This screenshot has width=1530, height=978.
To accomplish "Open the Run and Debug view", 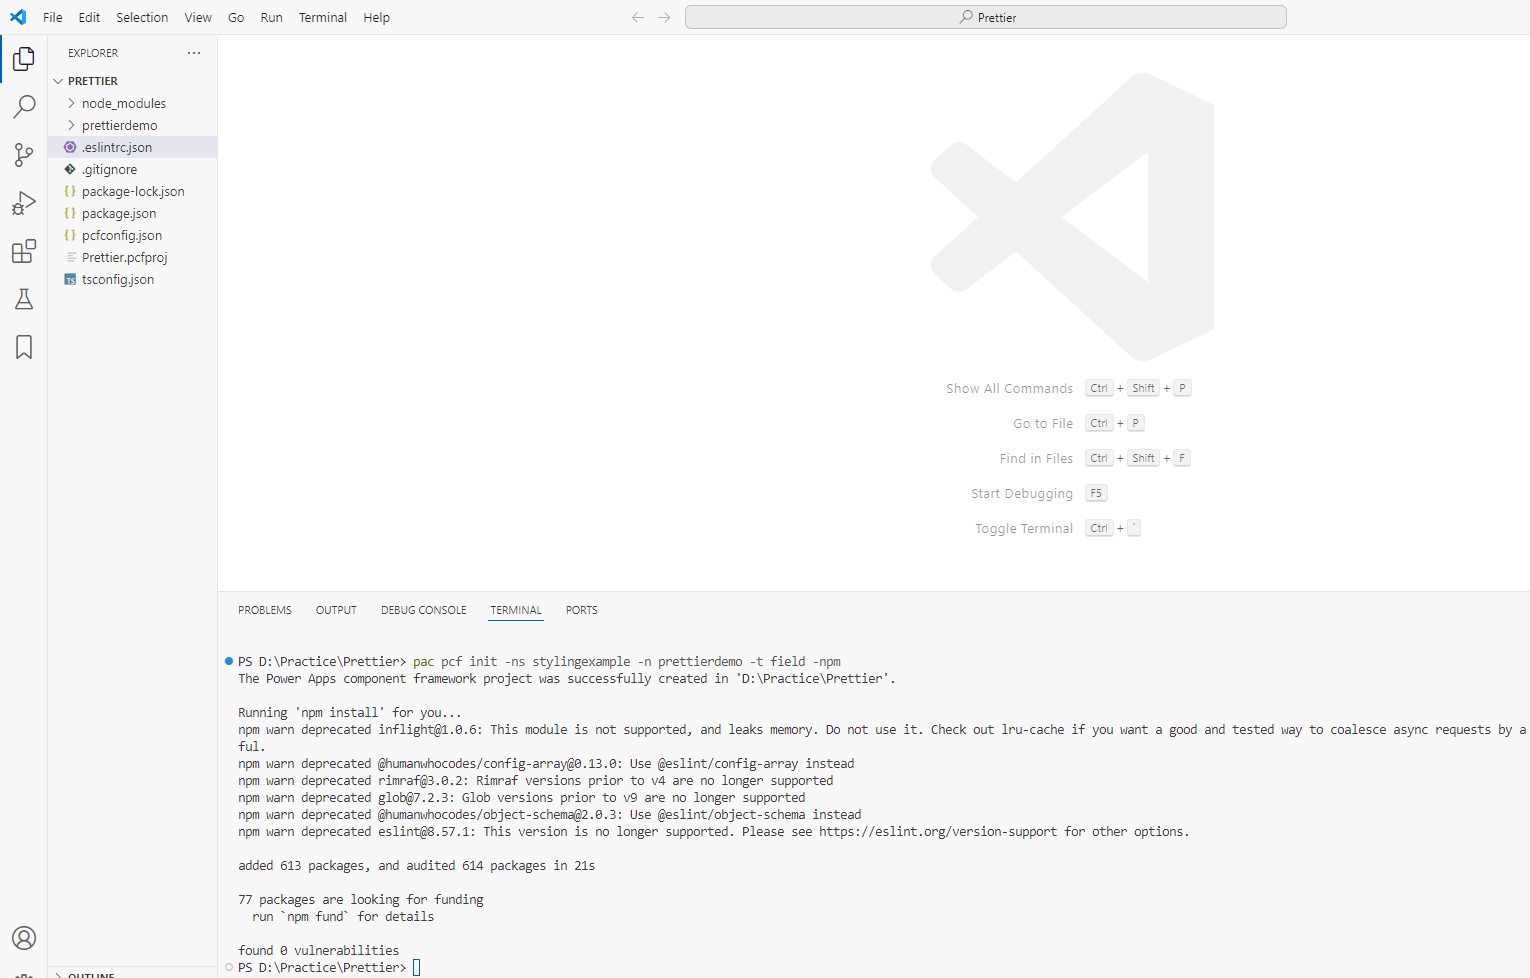I will [x=24, y=203].
